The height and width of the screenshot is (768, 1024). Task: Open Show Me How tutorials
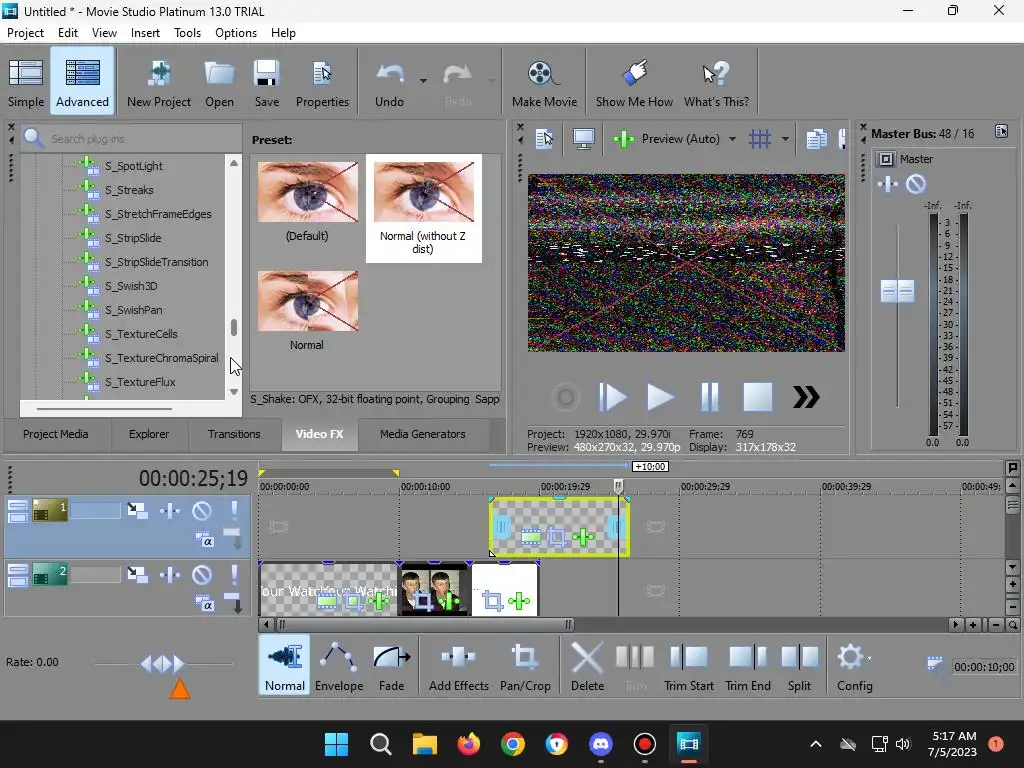click(634, 82)
